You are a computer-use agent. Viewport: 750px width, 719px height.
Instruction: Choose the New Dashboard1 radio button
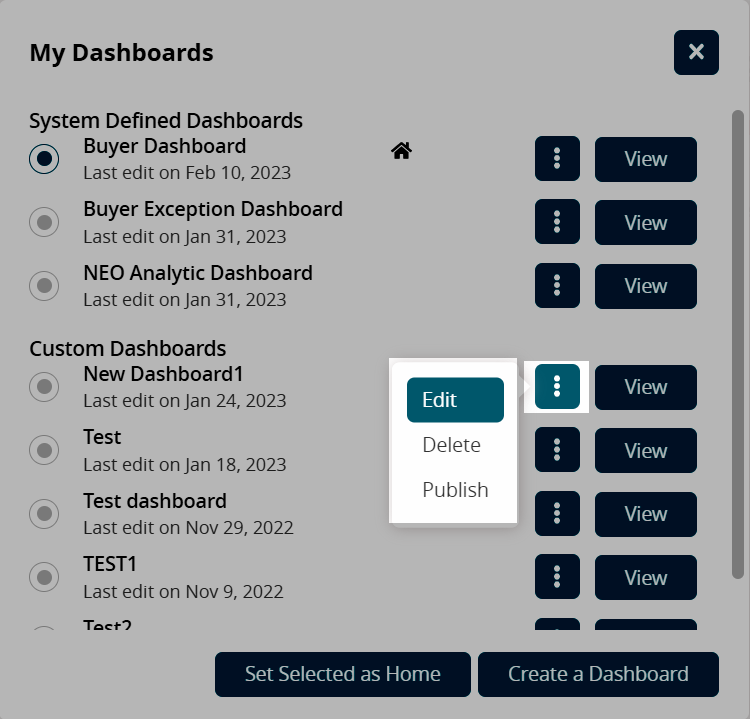click(44, 386)
